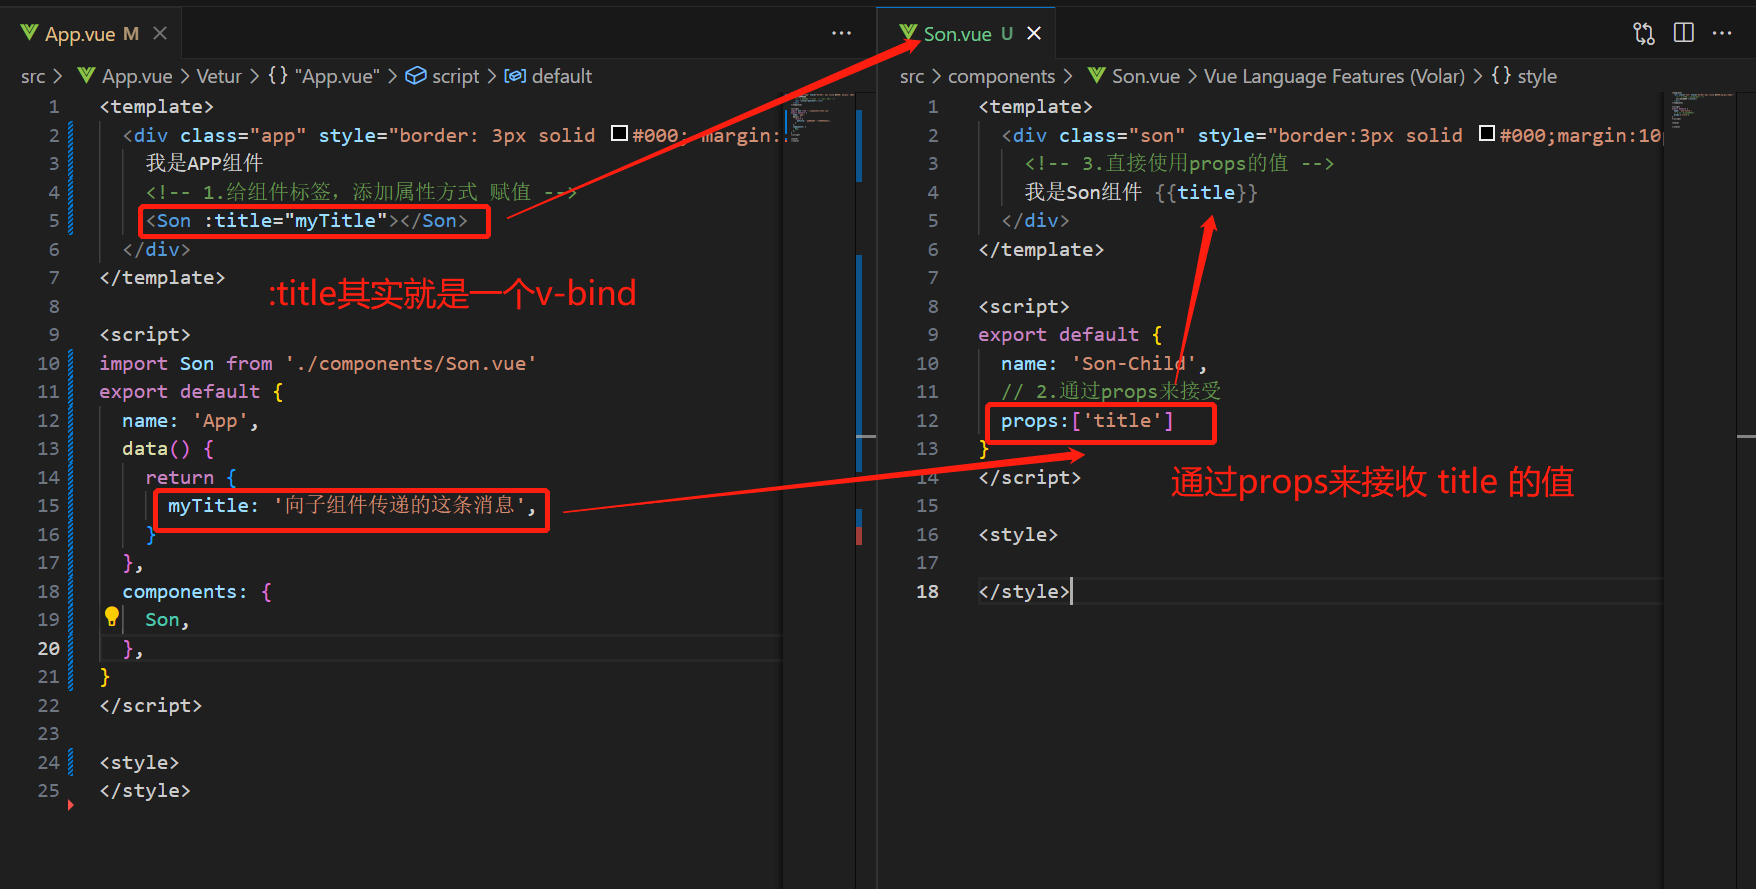Click src breadcrumb in right editor
The height and width of the screenshot is (889, 1756).
(x=912, y=76)
